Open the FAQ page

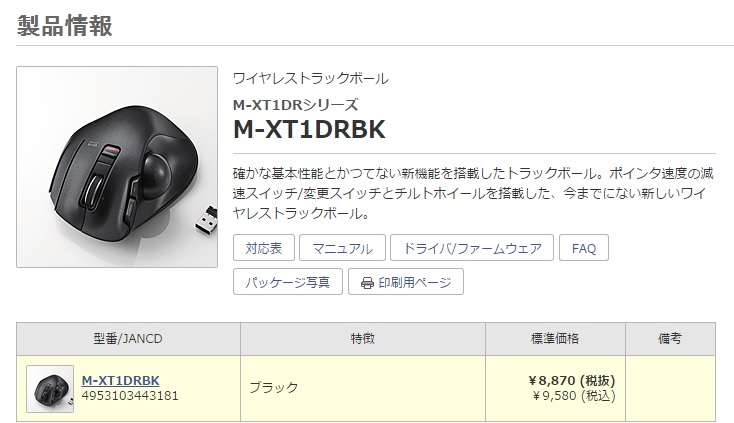point(584,248)
